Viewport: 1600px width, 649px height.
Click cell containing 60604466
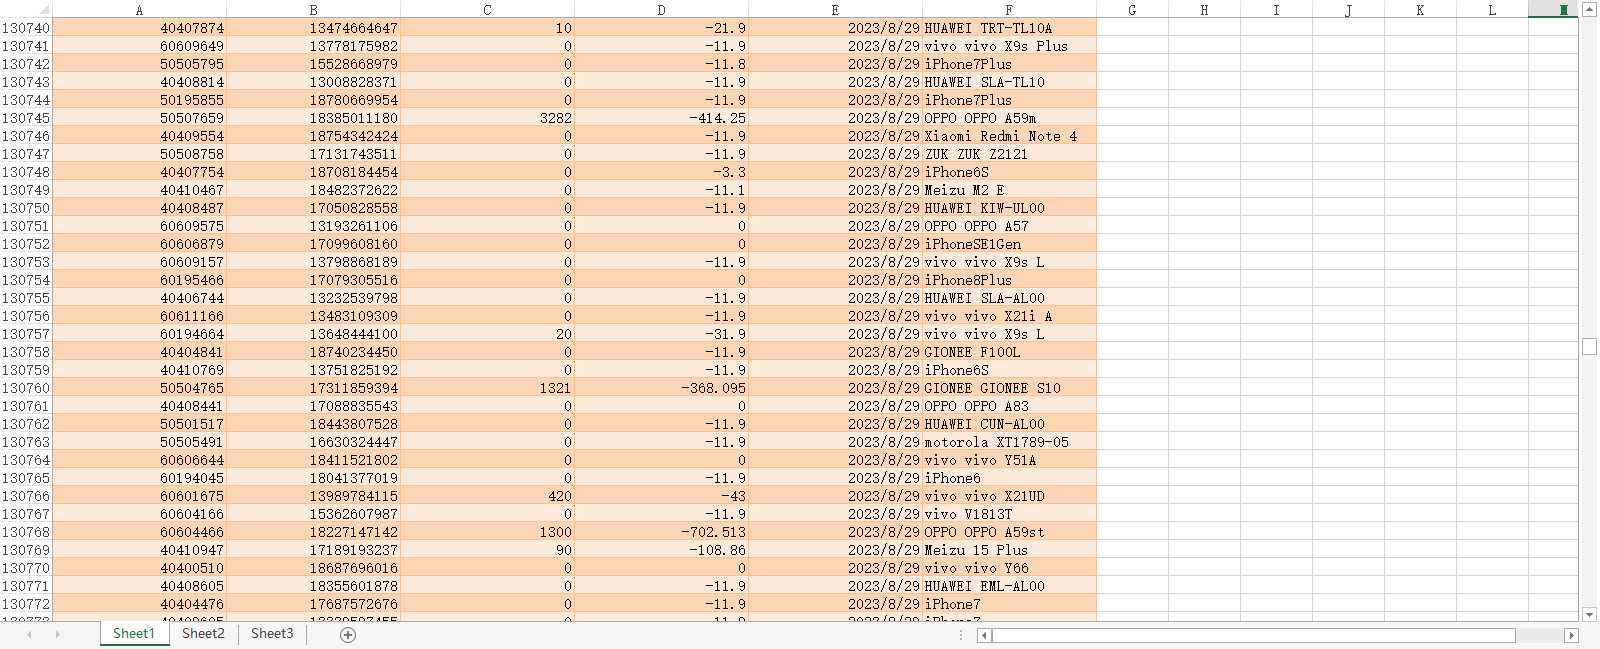pyautogui.click(x=139, y=532)
